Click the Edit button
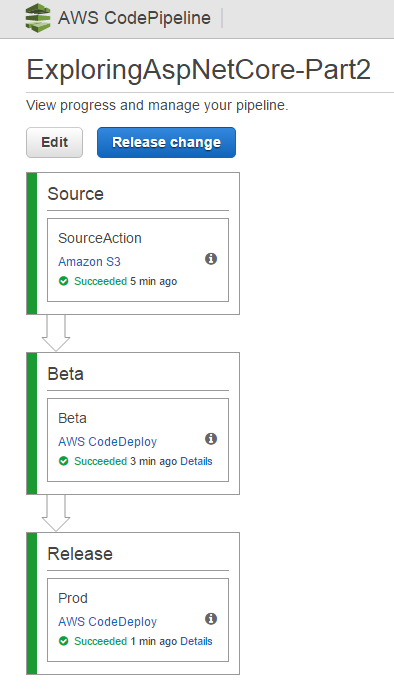 pyautogui.click(x=54, y=143)
